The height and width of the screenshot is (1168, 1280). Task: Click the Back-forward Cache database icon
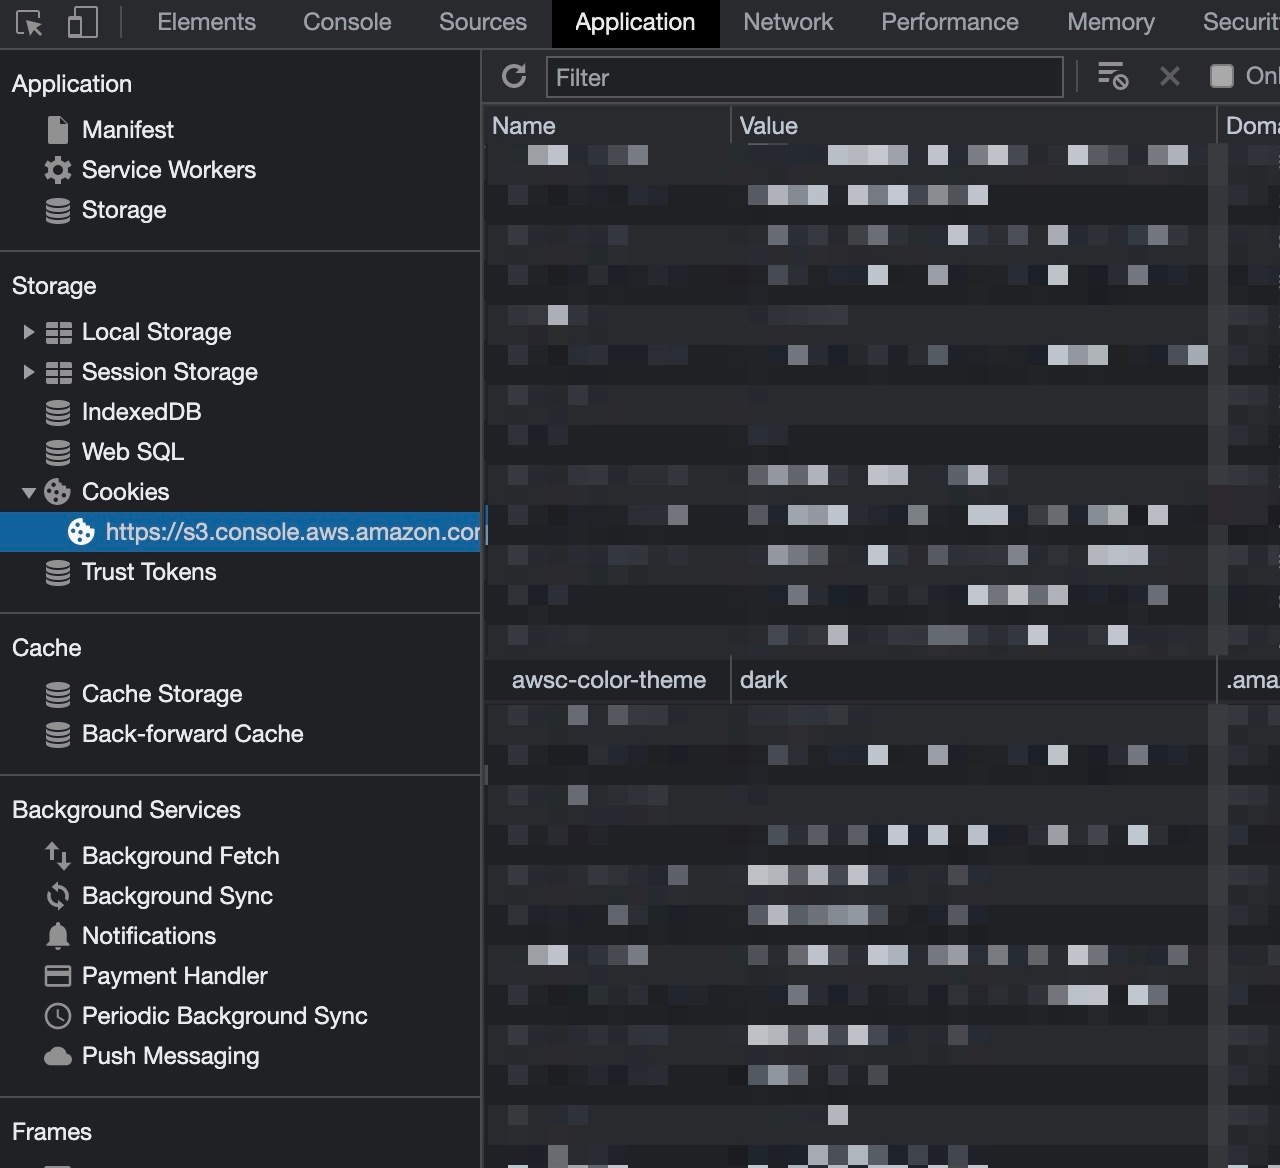coord(58,734)
